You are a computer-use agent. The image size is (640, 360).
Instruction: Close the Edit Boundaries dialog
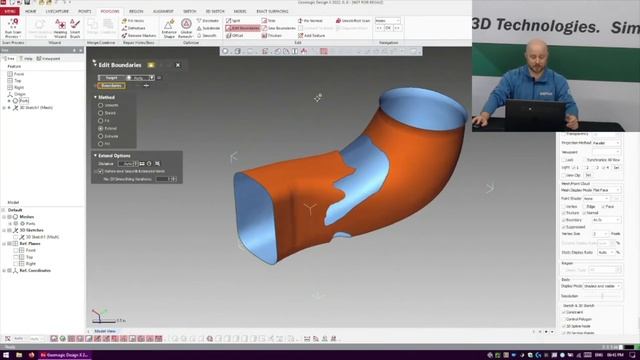(x=178, y=65)
